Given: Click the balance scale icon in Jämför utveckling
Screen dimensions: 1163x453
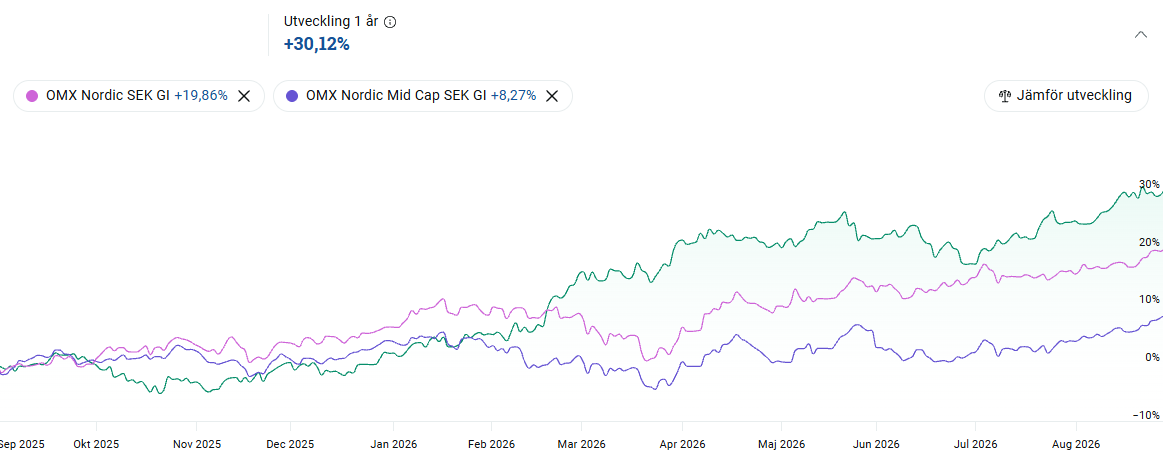Looking at the screenshot, I should 1005,96.
